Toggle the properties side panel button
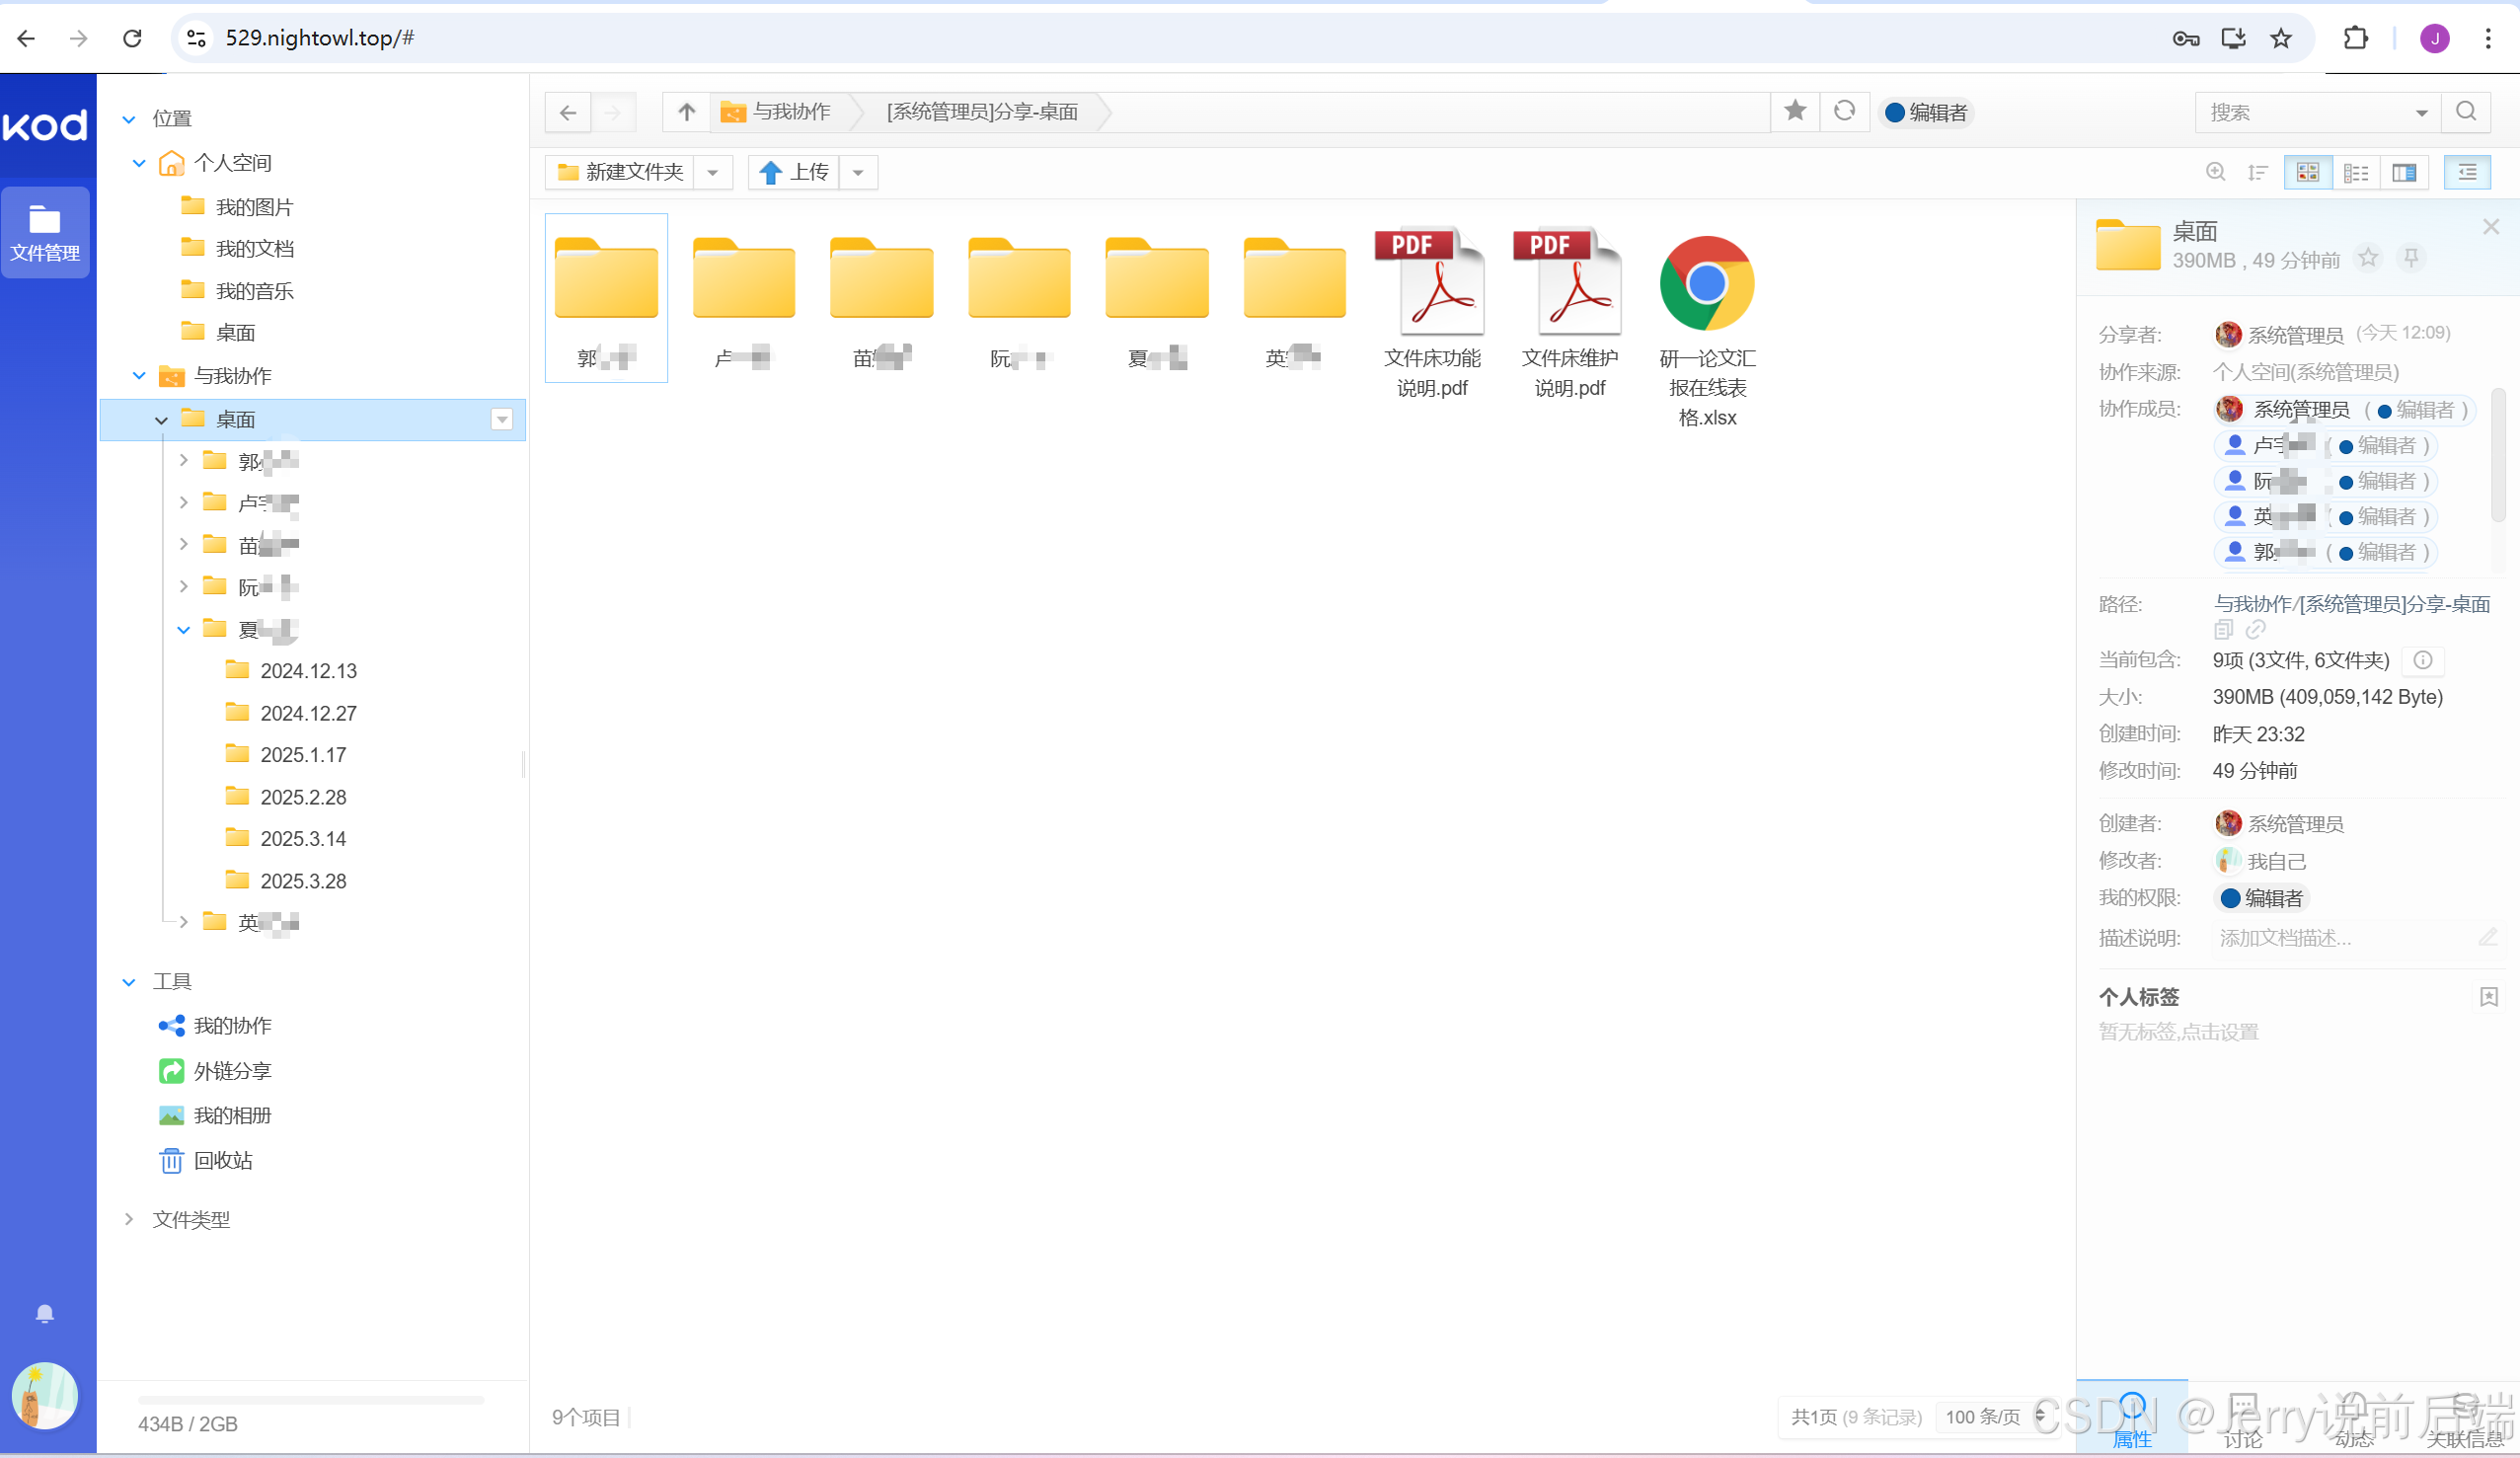This screenshot has height=1458, width=2520. tap(2467, 173)
